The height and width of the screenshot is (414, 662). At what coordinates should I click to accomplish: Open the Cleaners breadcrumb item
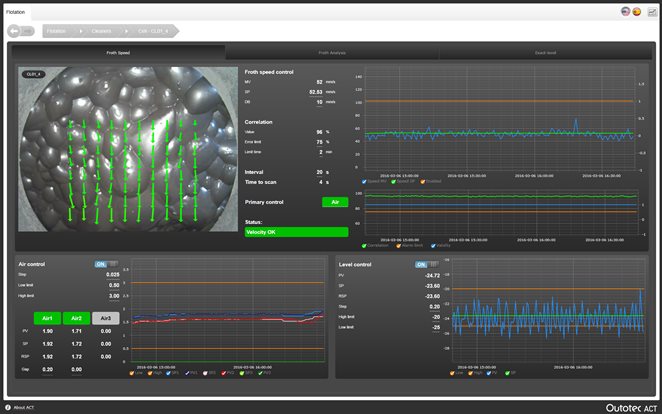(x=101, y=31)
